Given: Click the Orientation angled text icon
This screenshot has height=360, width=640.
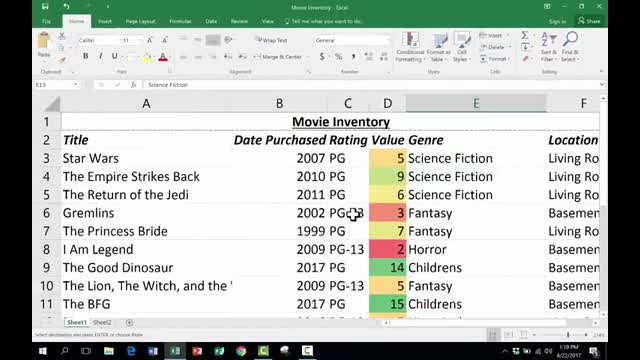Looking at the screenshot, I should tap(228, 40).
